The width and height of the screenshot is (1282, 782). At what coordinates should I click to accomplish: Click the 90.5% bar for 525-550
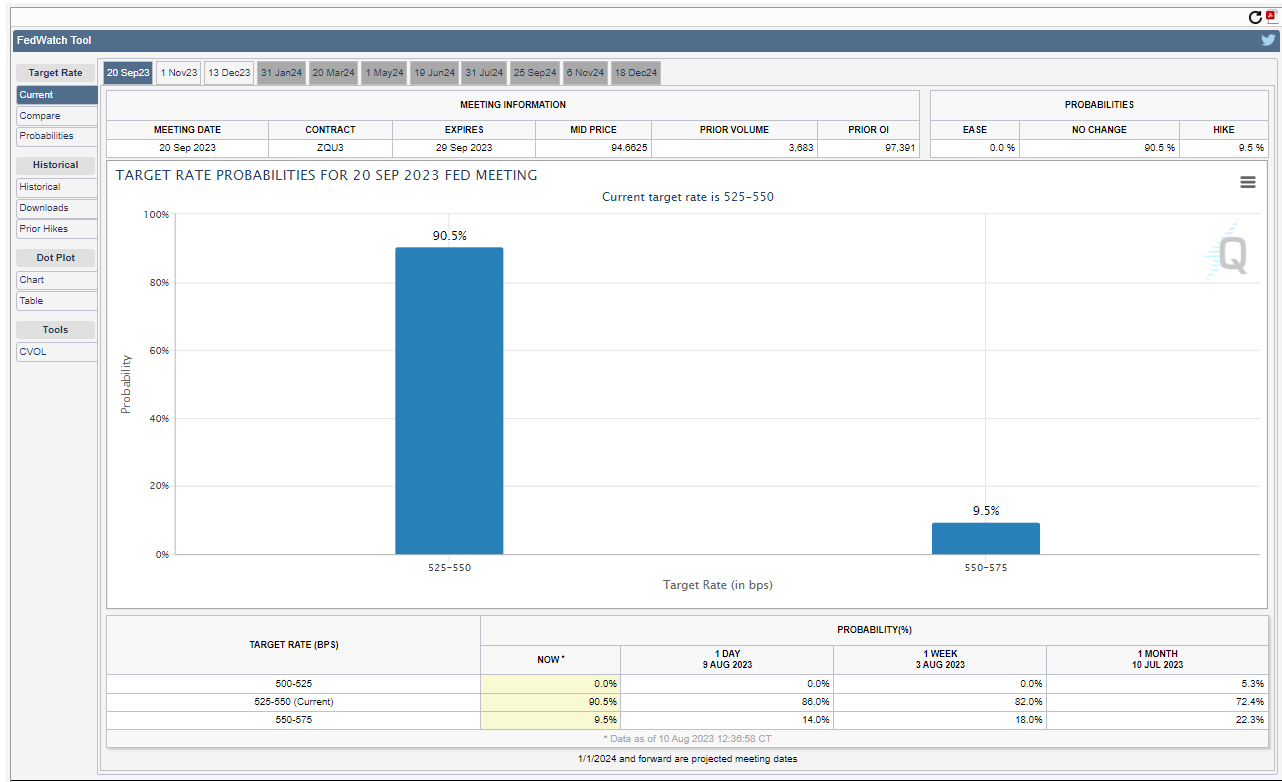pos(449,400)
